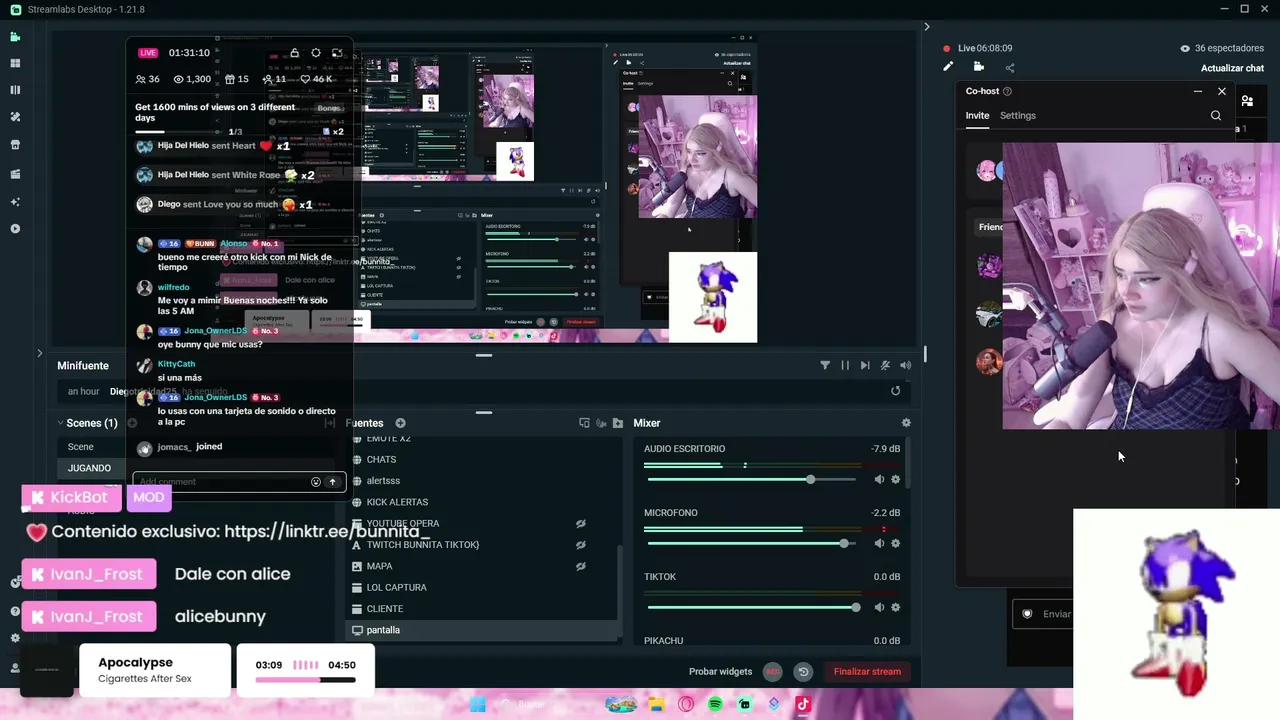Open the account profile icon in the sidebar
Viewport: 1280px width, 720px height.
(x=15, y=668)
